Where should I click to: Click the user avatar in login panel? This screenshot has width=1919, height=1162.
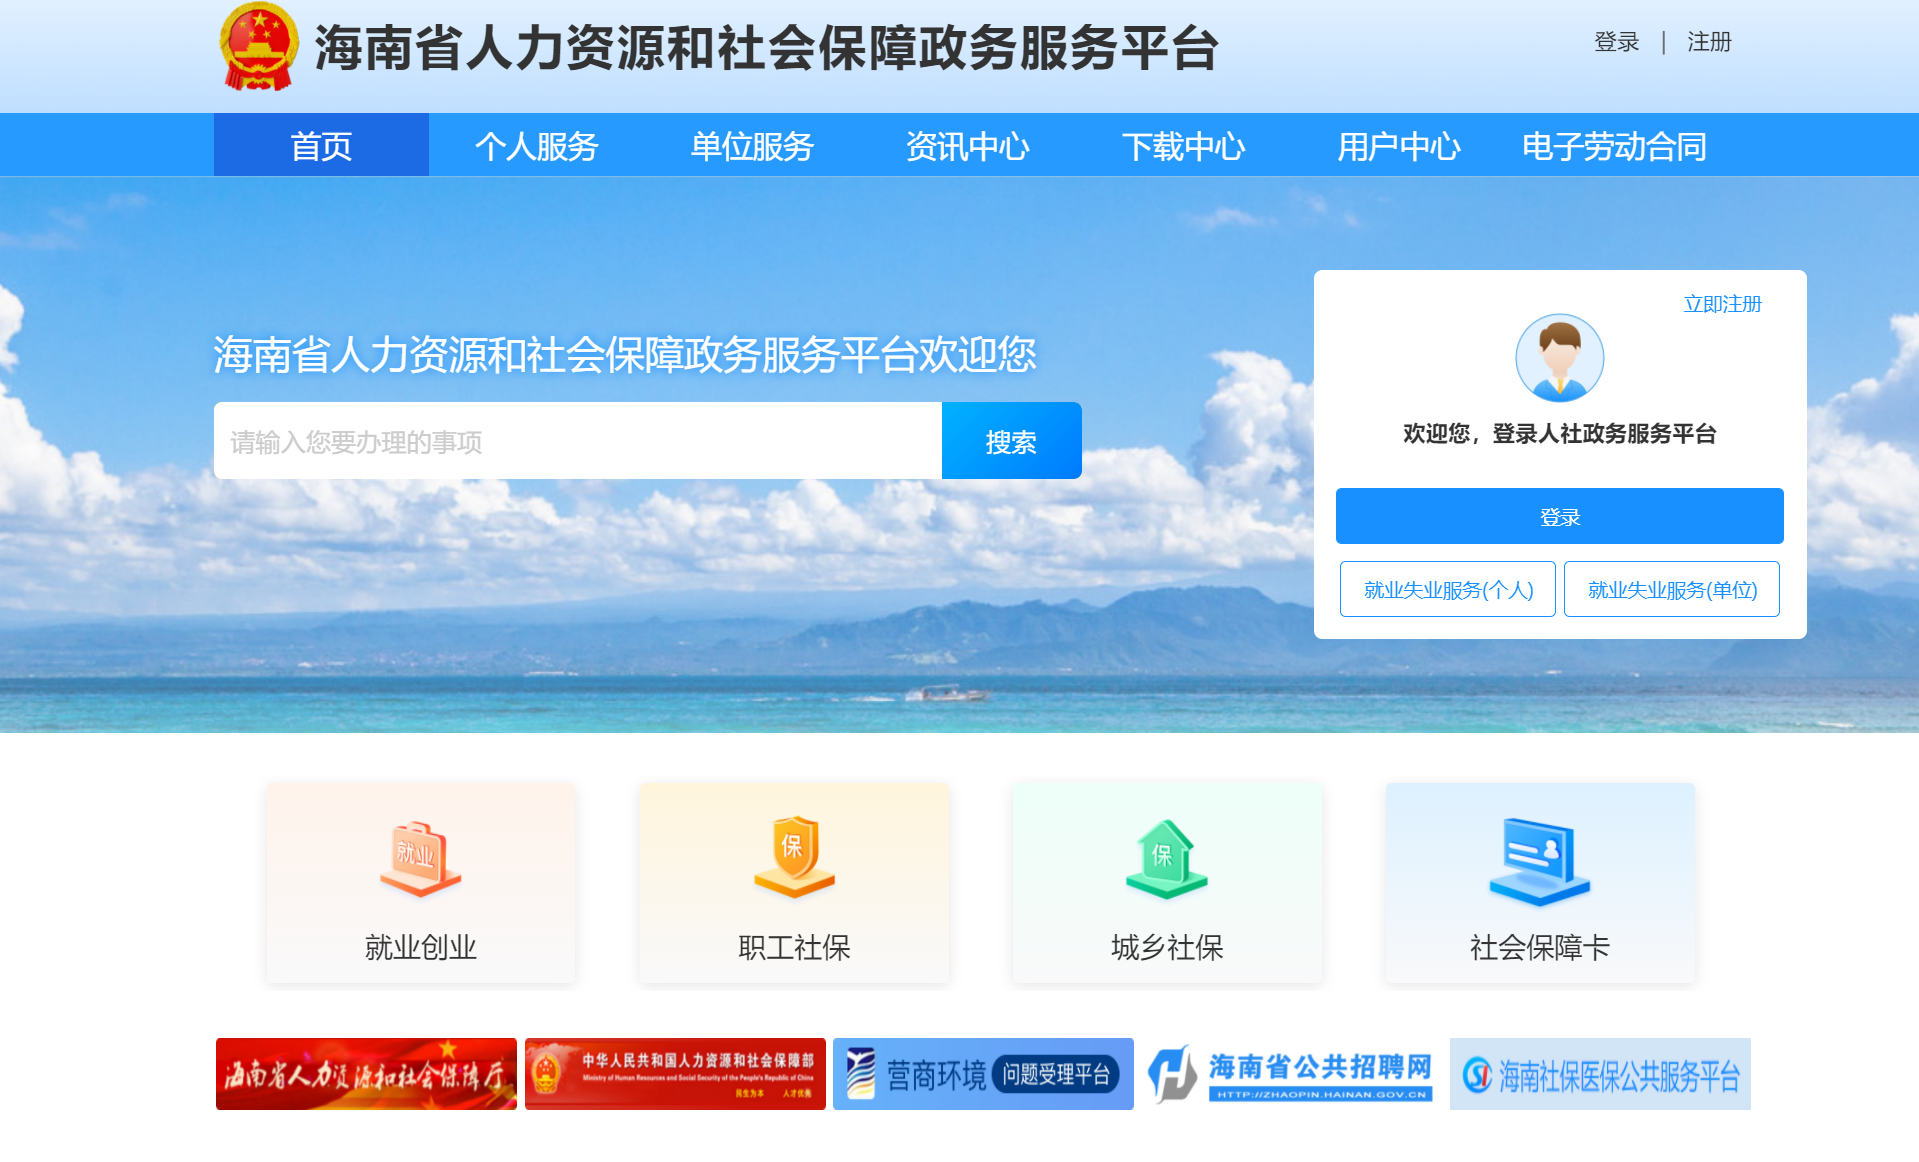point(1559,358)
